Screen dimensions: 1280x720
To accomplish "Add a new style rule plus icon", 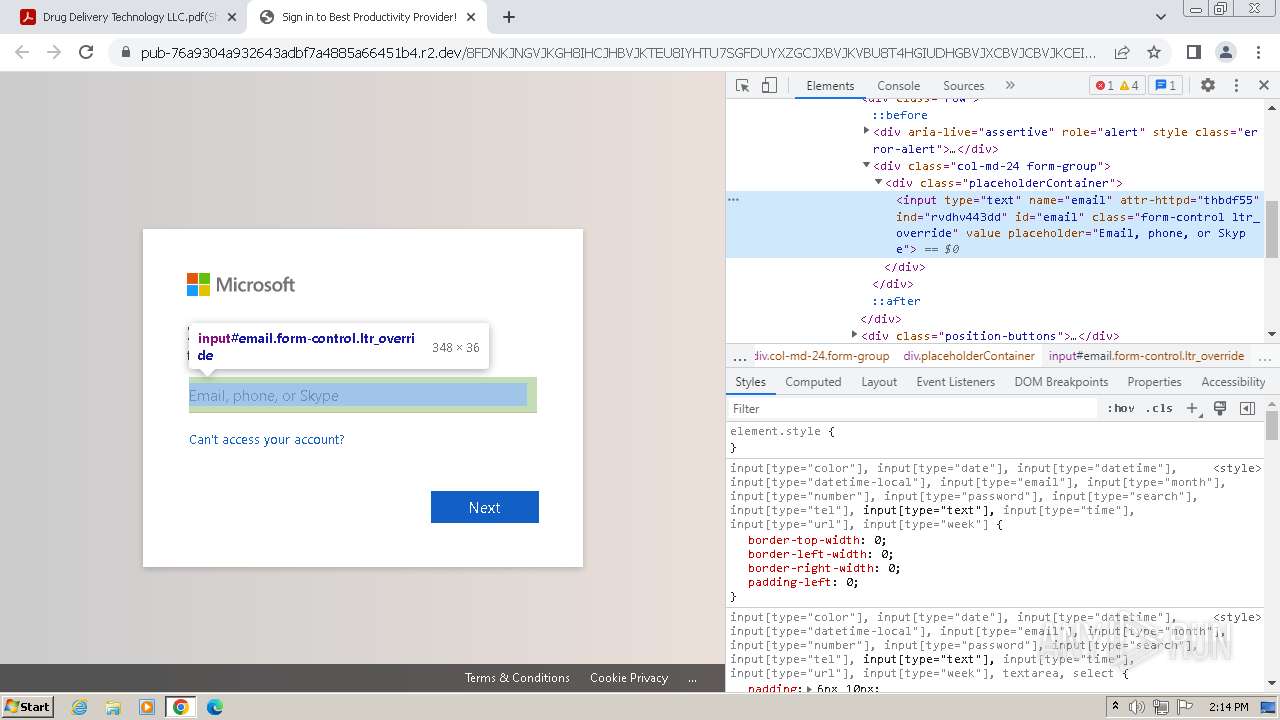I will [1192, 408].
